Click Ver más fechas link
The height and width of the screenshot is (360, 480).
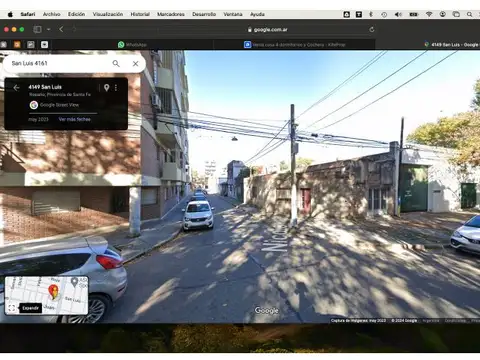click(x=74, y=119)
